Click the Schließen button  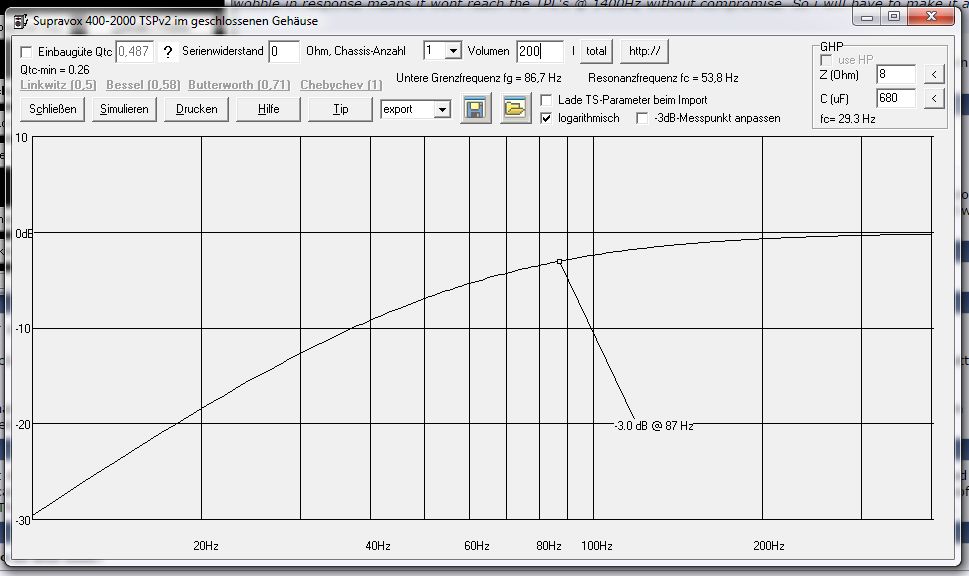[x=53, y=109]
